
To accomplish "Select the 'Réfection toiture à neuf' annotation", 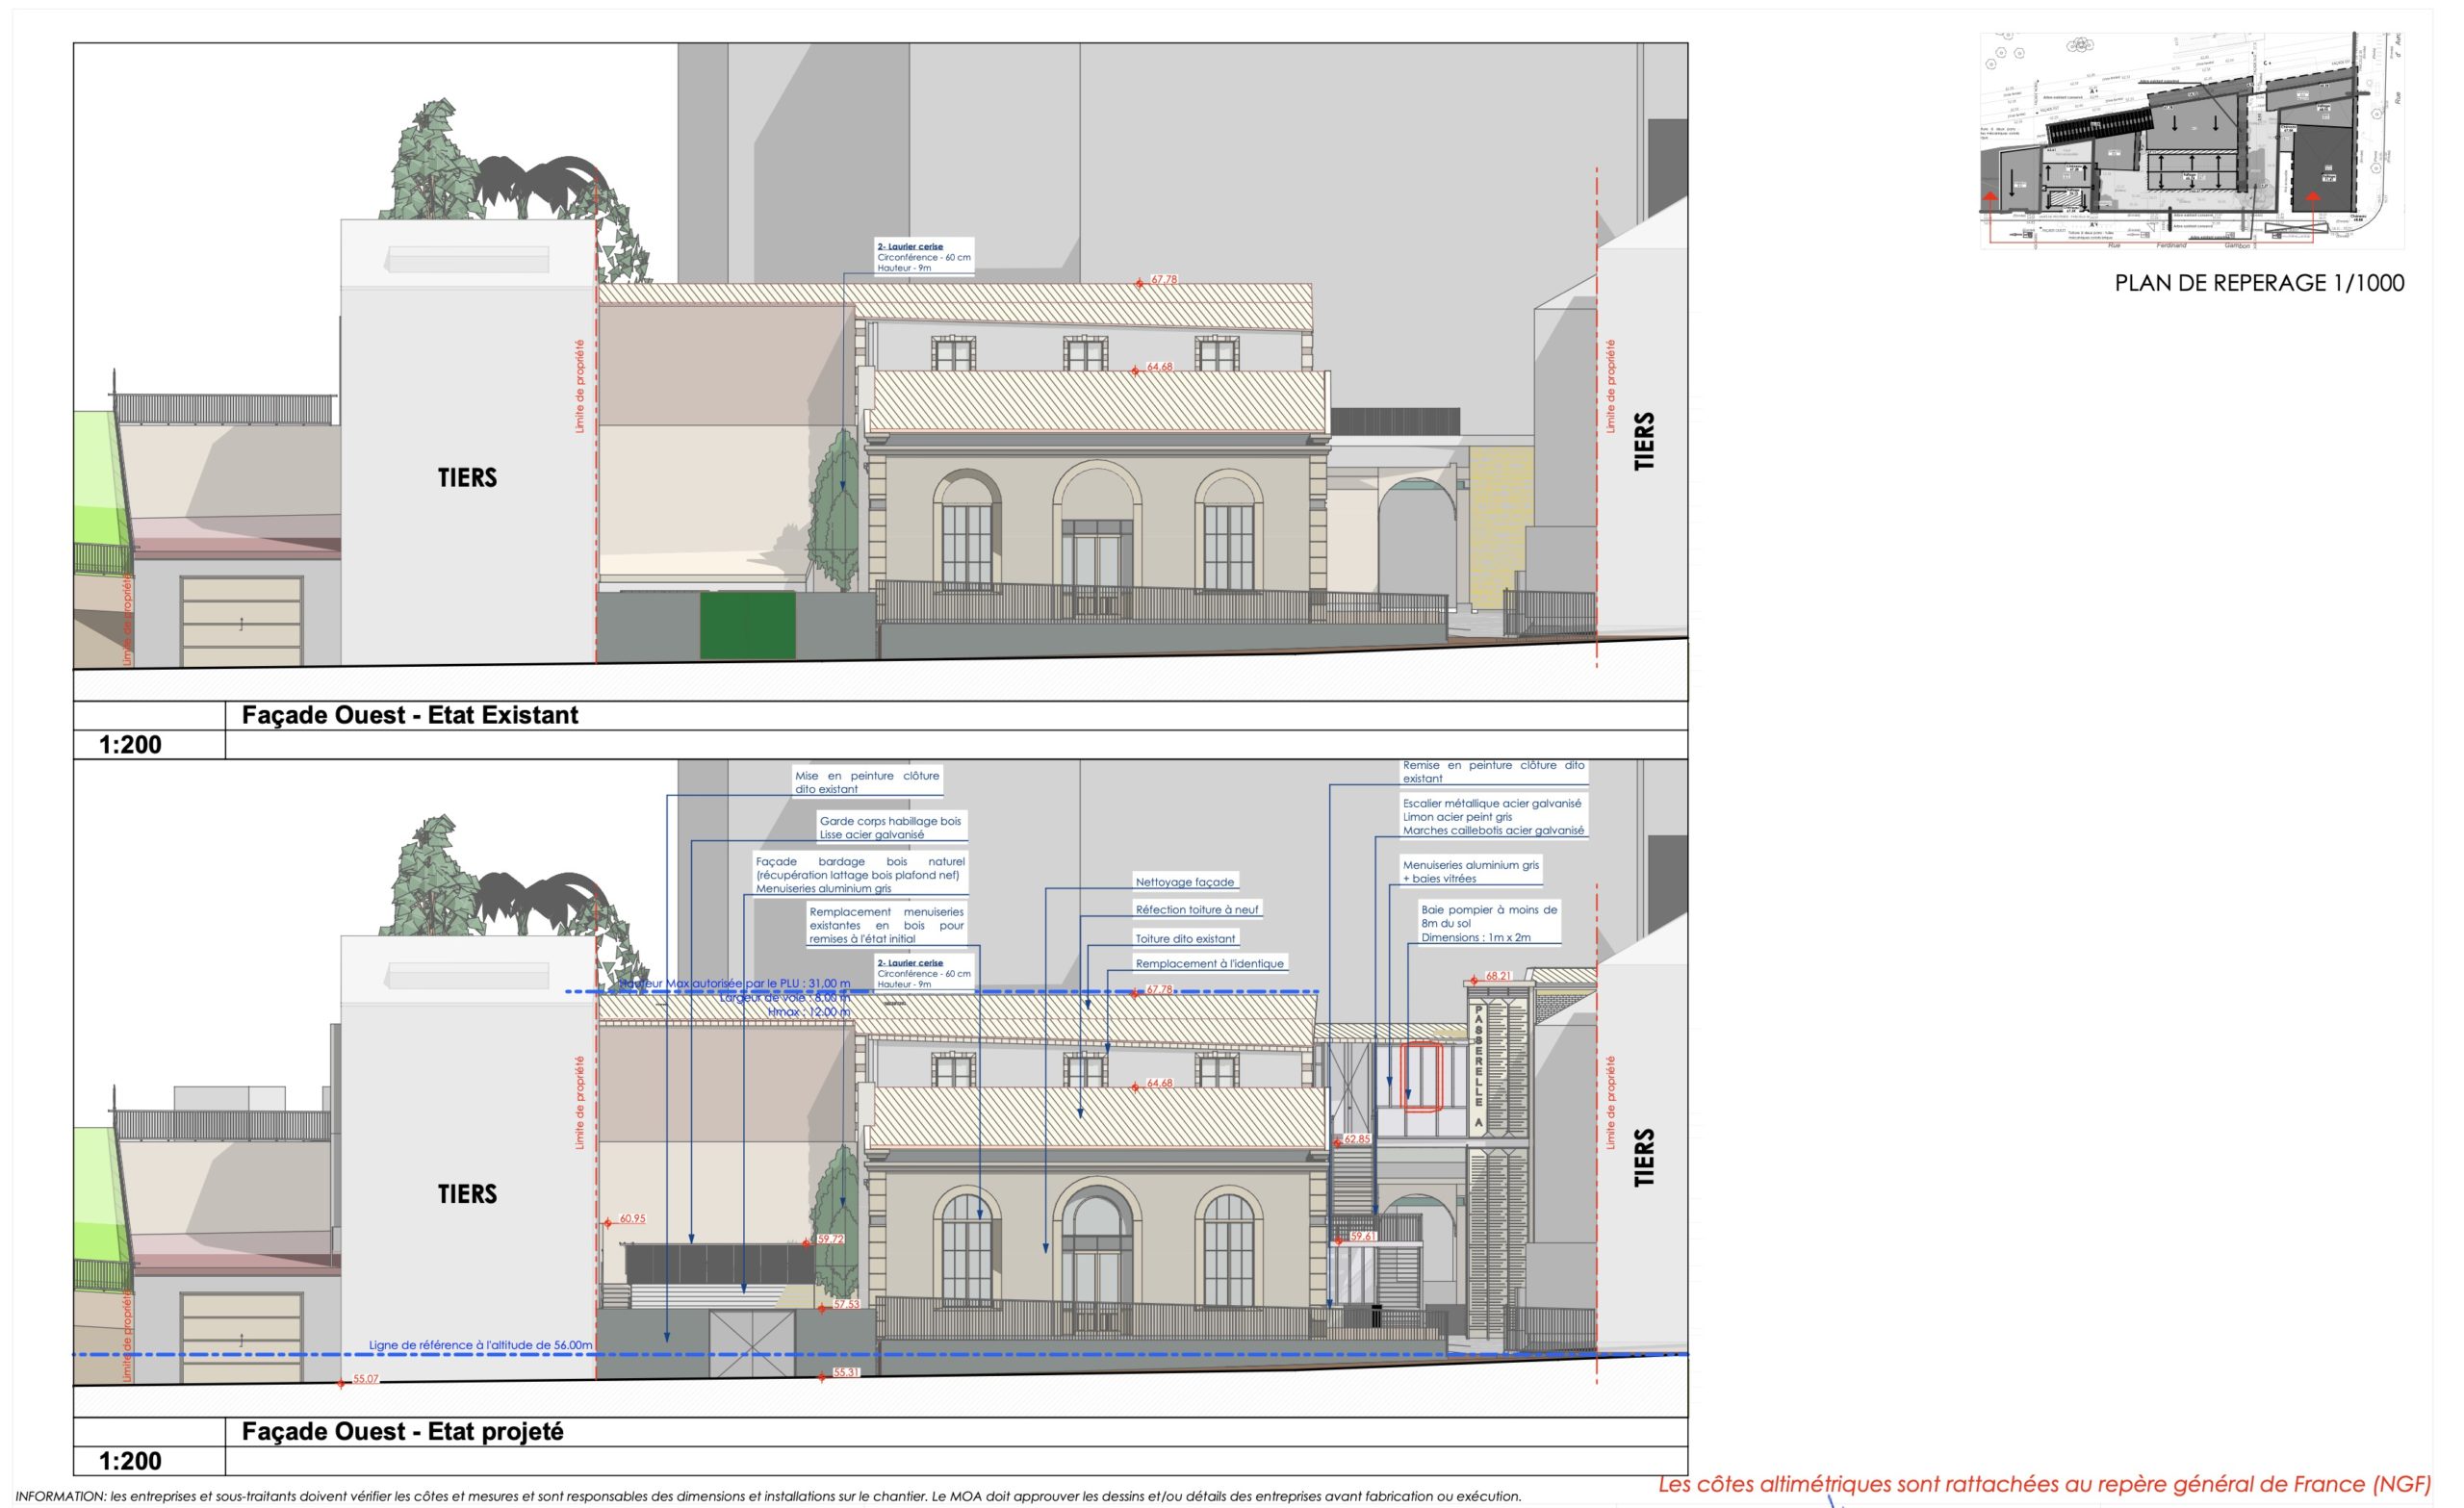I will (1196, 910).
